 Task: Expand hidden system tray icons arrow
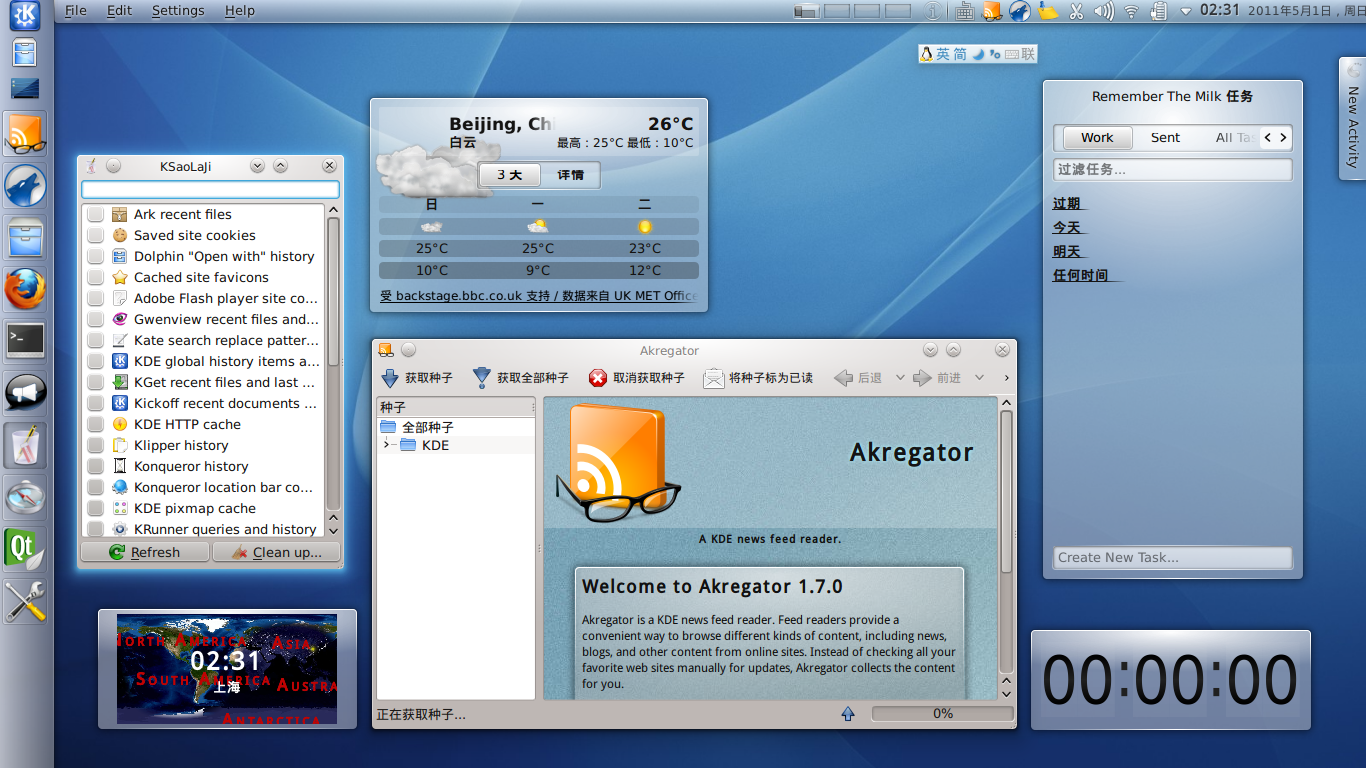1186,11
